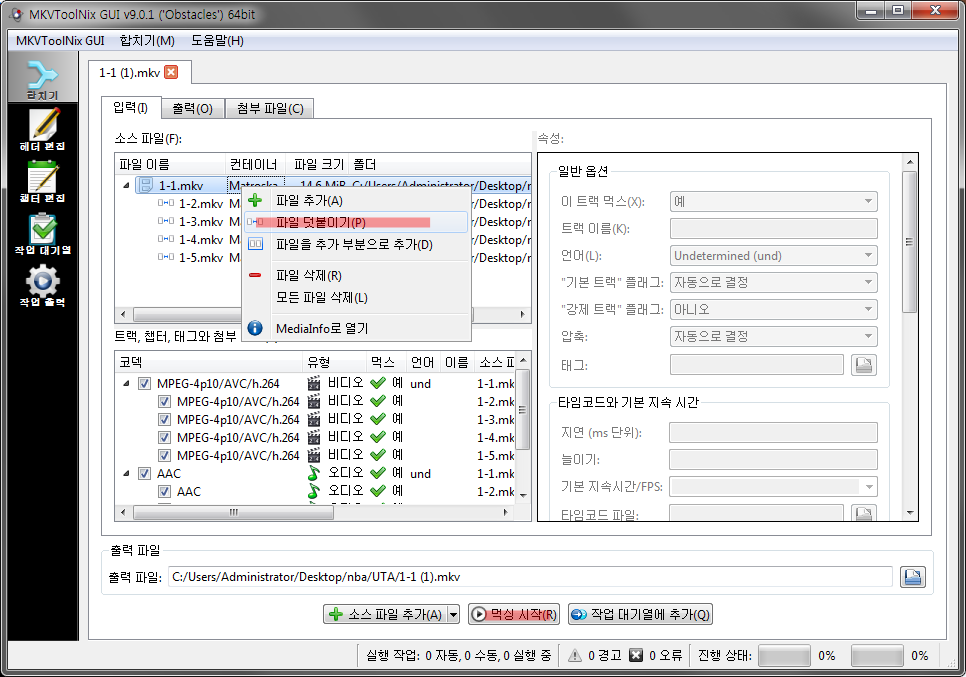Click blue info icon next to MediaInfo로 열기
Screen dimensions: 966x677
pyautogui.click(x=255, y=328)
